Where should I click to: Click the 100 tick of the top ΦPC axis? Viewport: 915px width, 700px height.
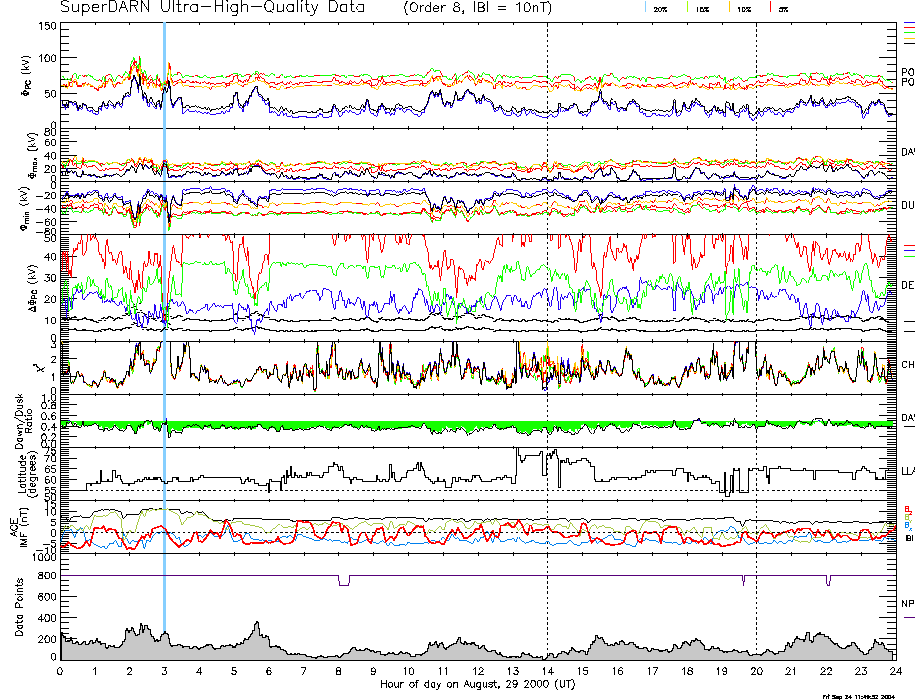[x=48, y=58]
